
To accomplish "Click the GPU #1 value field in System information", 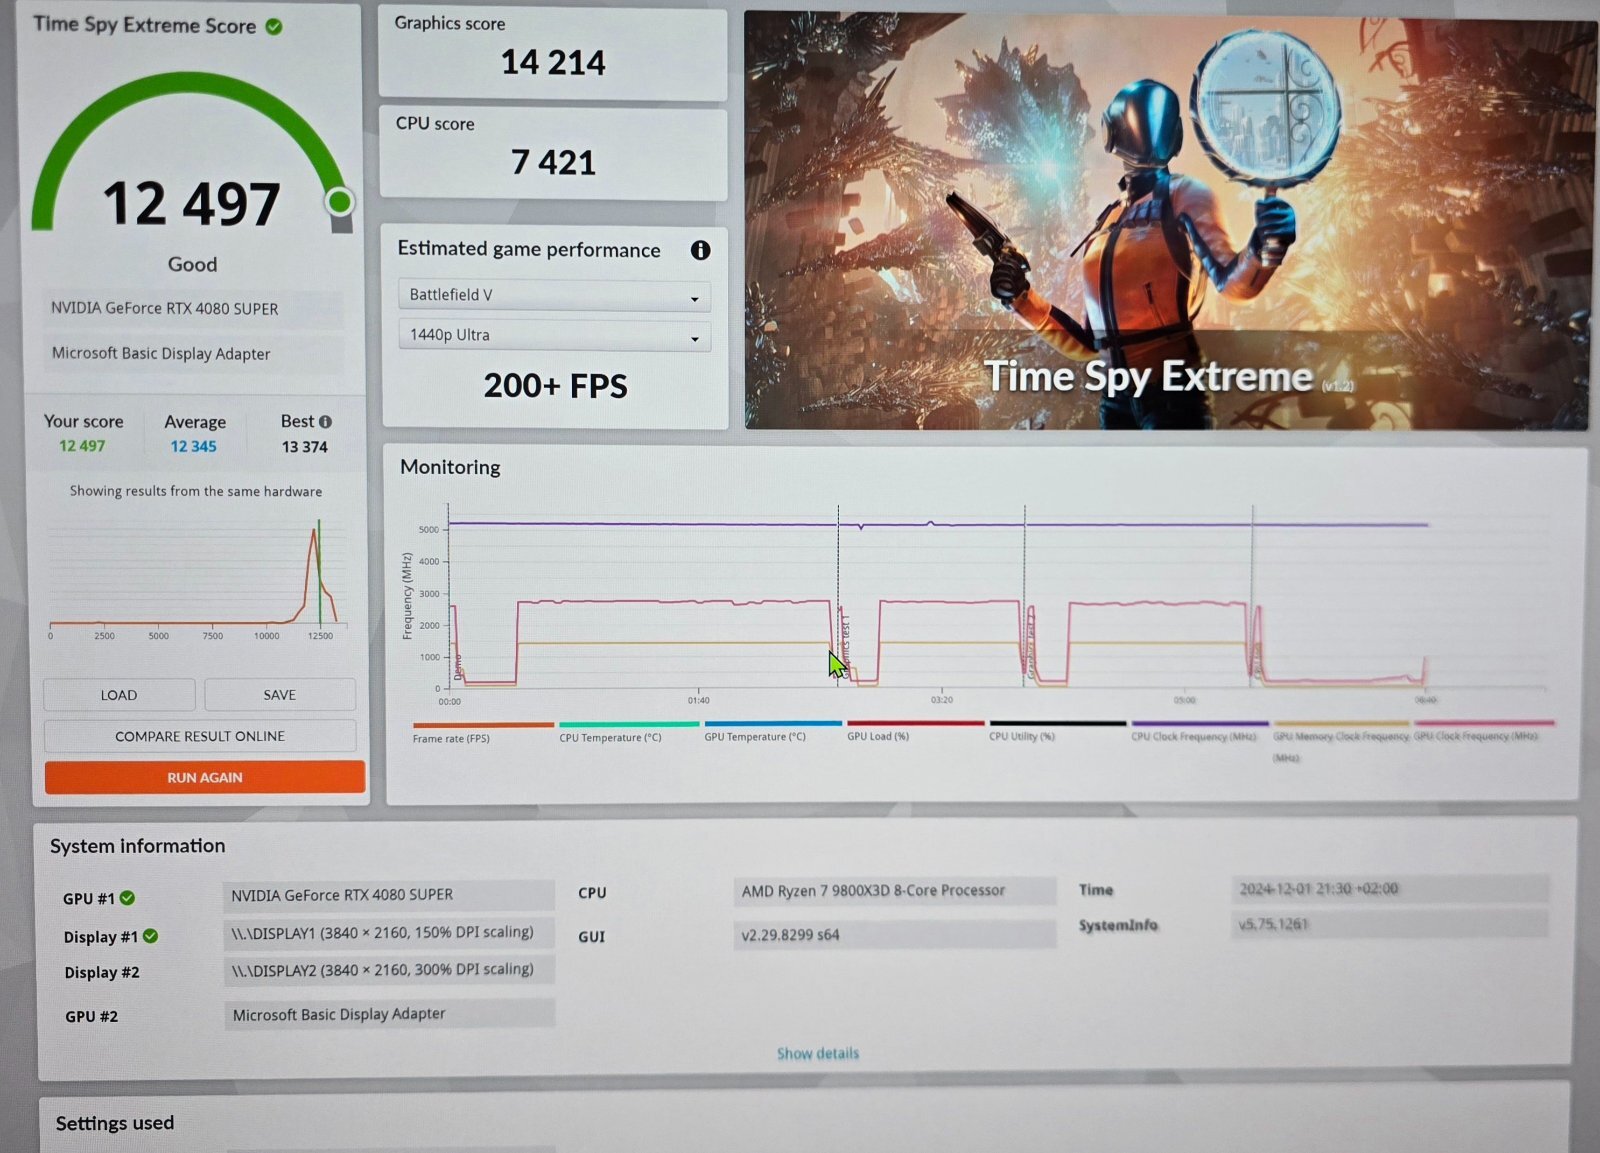I will 388,895.
